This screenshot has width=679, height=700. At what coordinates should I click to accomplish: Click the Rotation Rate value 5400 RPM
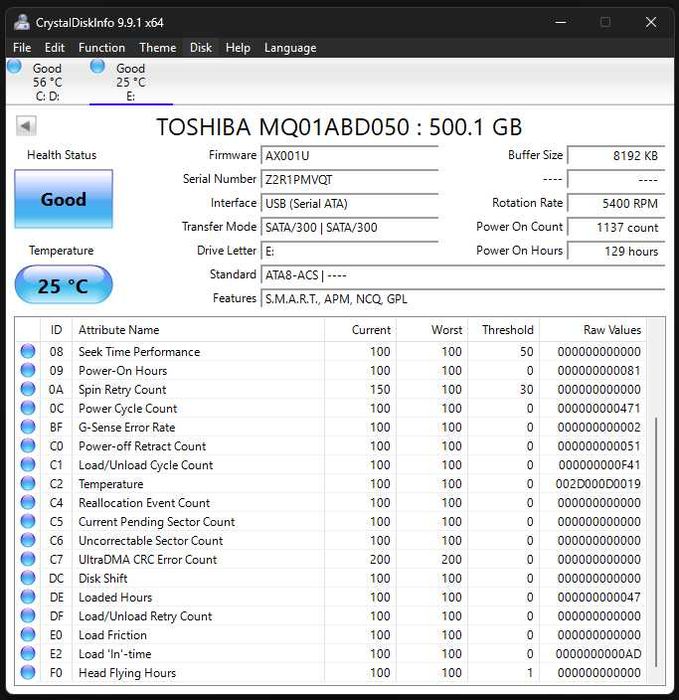[x=616, y=203]
